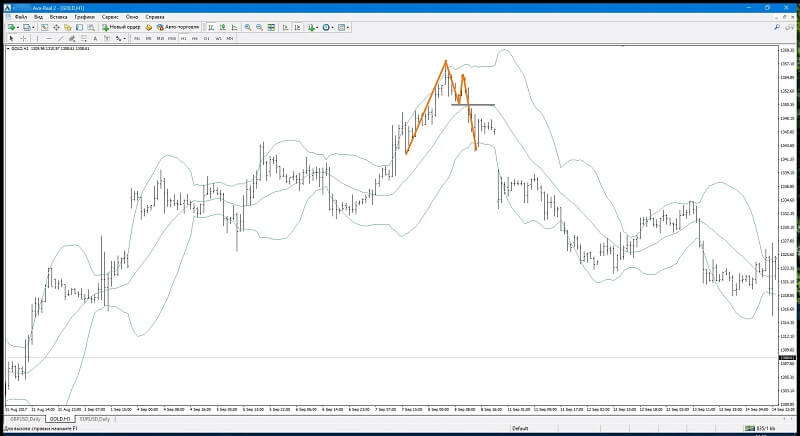Select the text label A tool
This screenshot has height=436, width=800.
click(95, 38)
